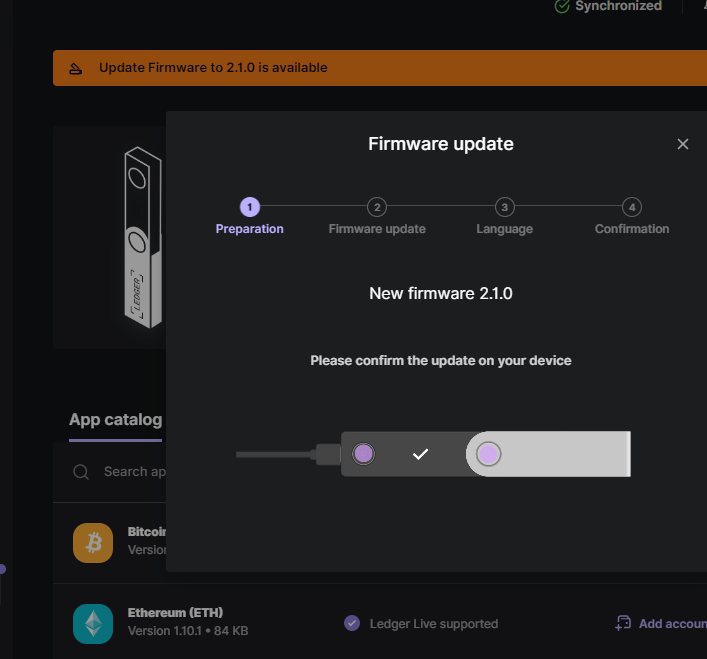The width and height of the screenshot is (707, 659).
Task: Select step 2 Firmware update circle
Action: coord(377,207)
